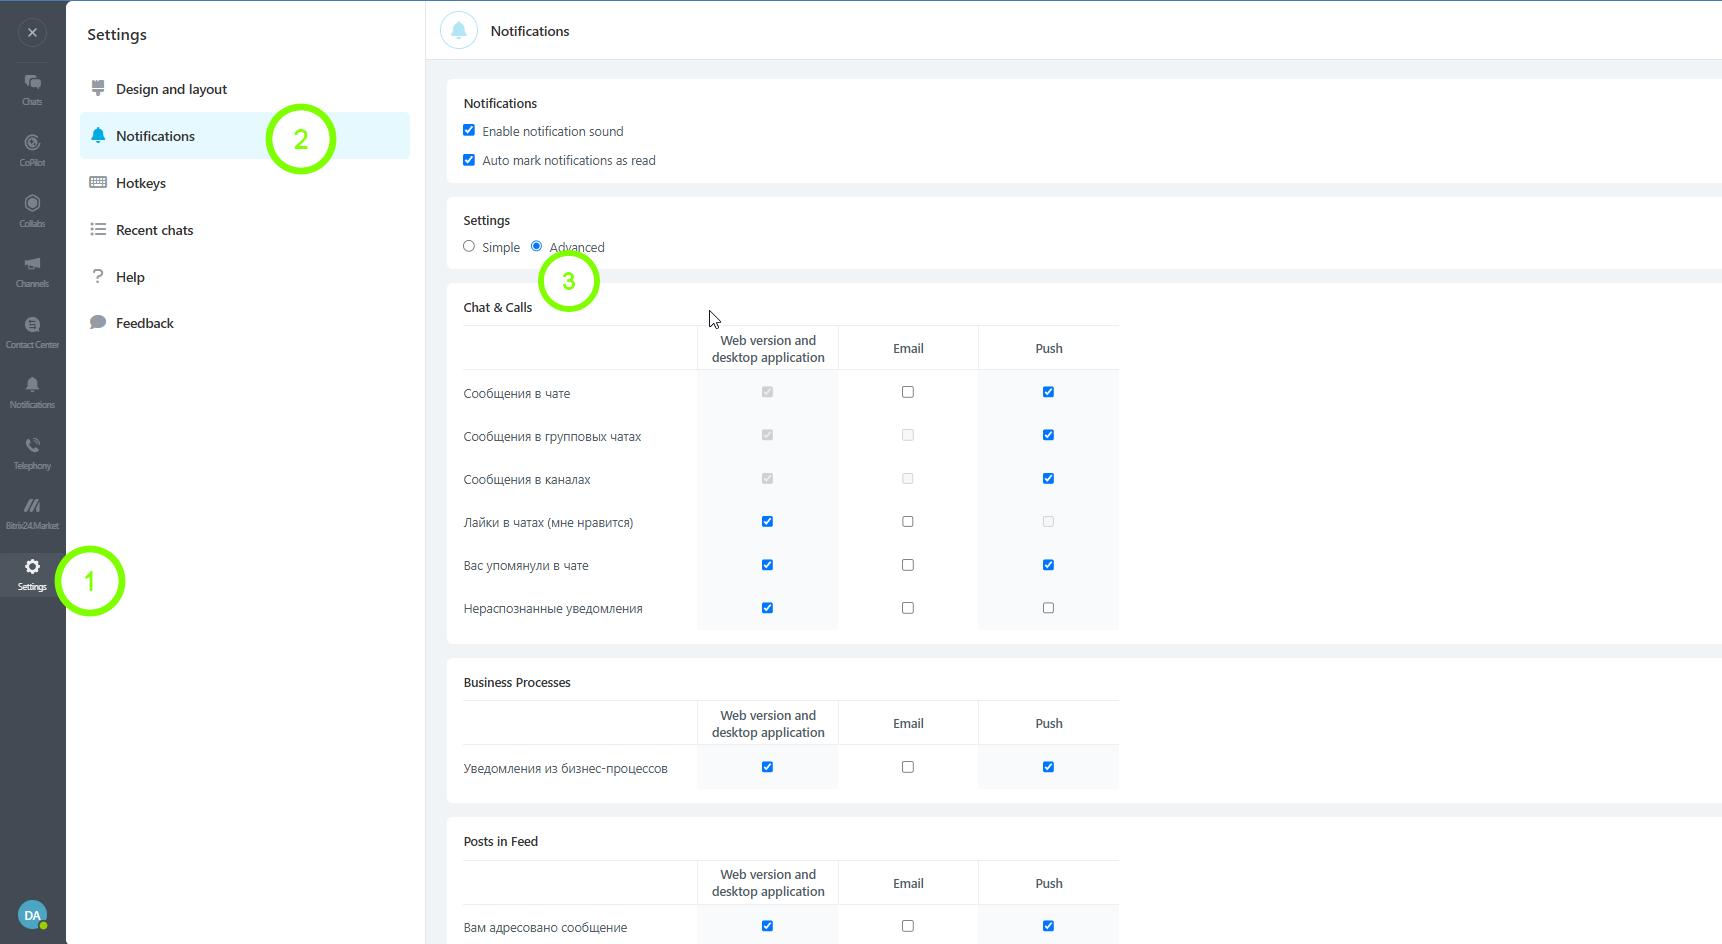Open Channels in the left sidebar
This screenshot has width=1722, height=944.
coord(32,271)
